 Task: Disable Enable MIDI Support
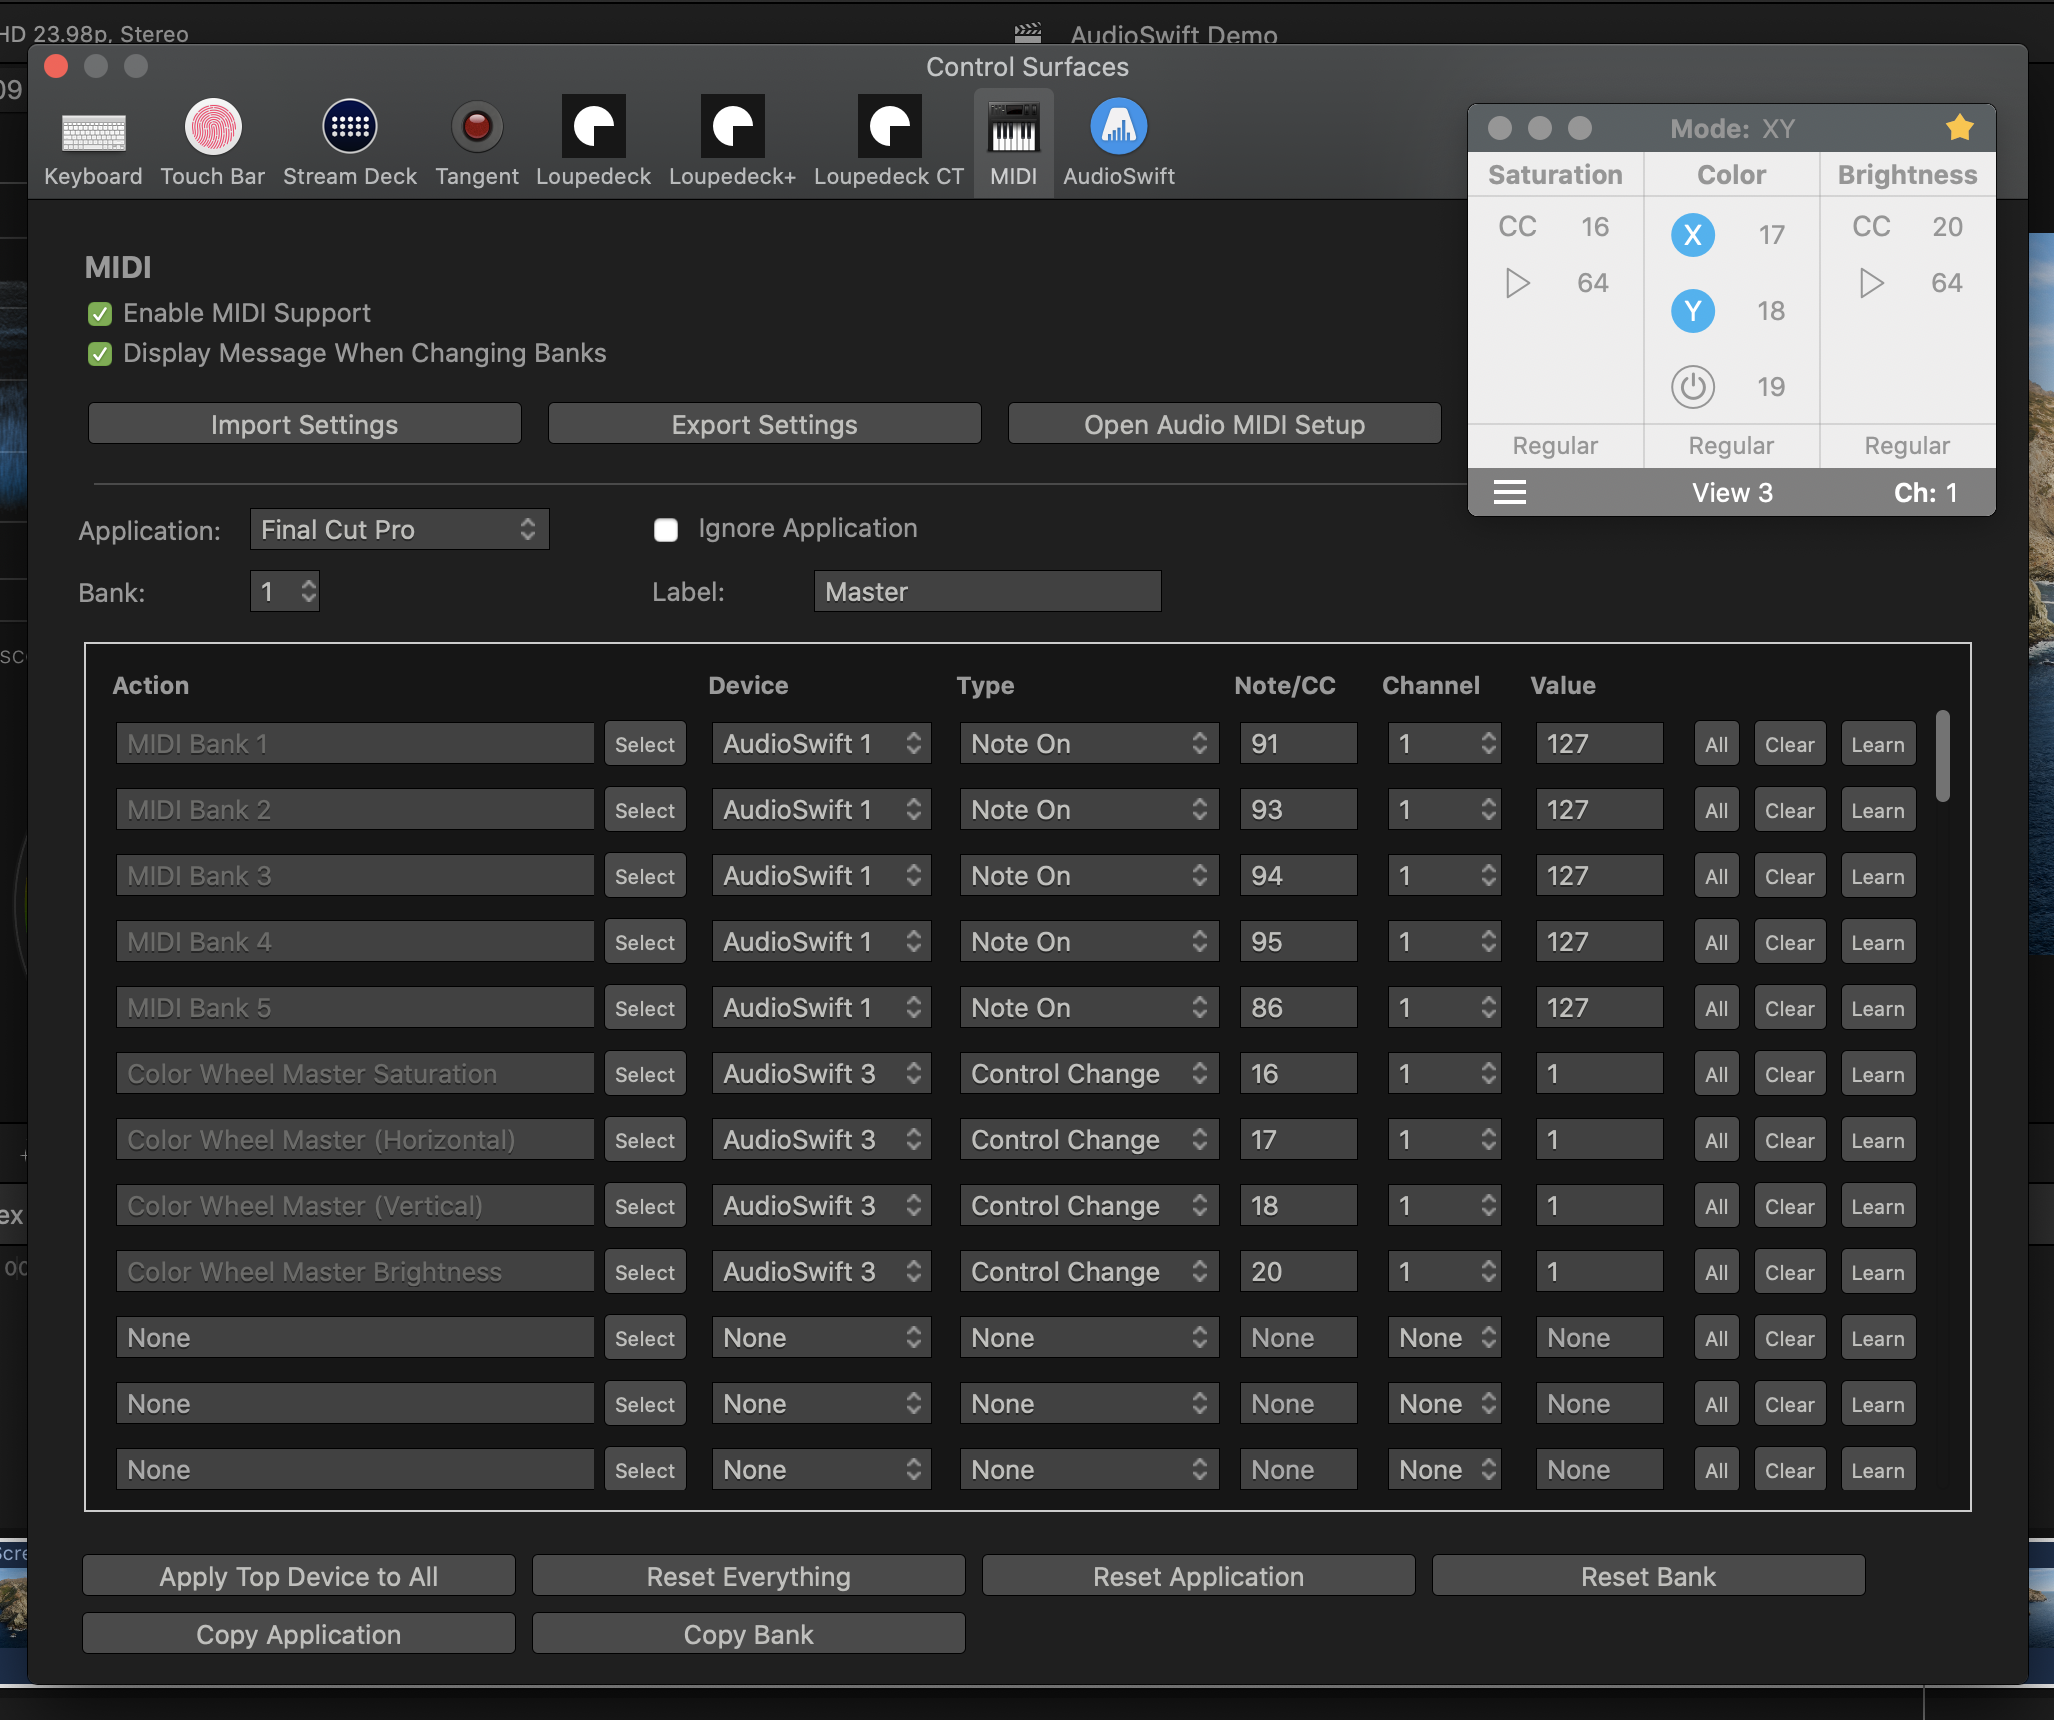(100, 313)
